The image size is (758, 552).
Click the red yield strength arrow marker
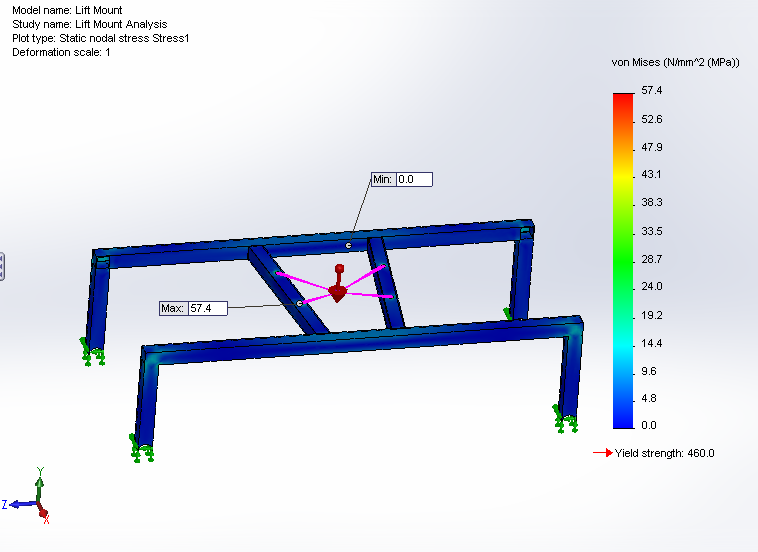point(603,453)
